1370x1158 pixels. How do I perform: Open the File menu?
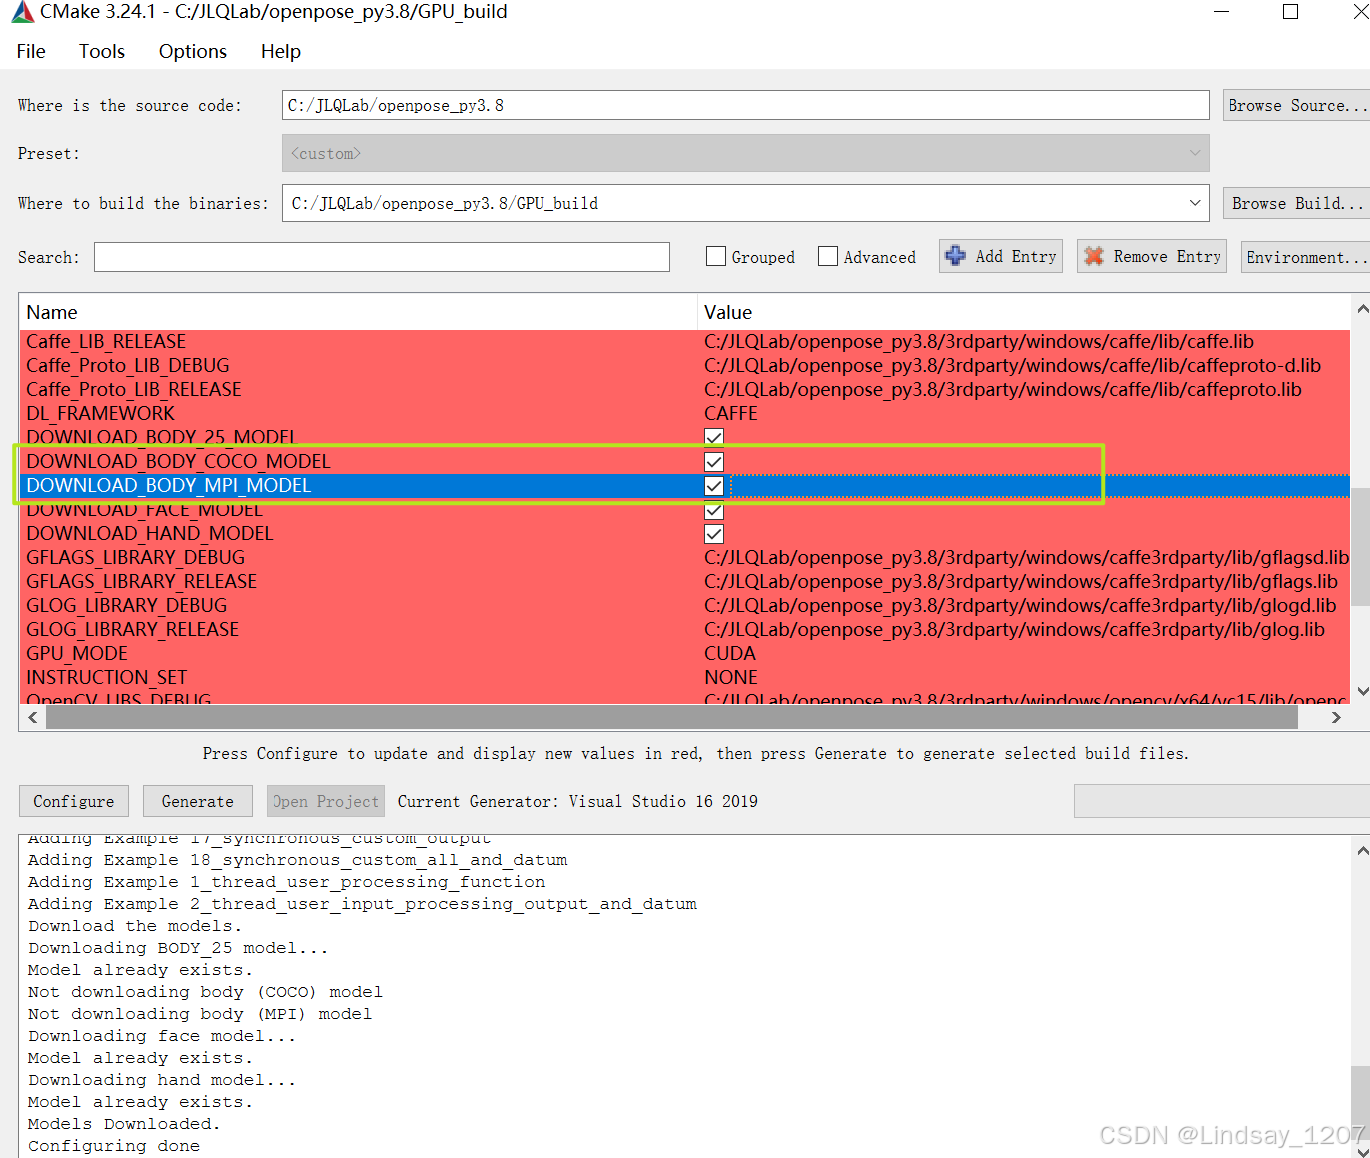[x=31, y=51]
